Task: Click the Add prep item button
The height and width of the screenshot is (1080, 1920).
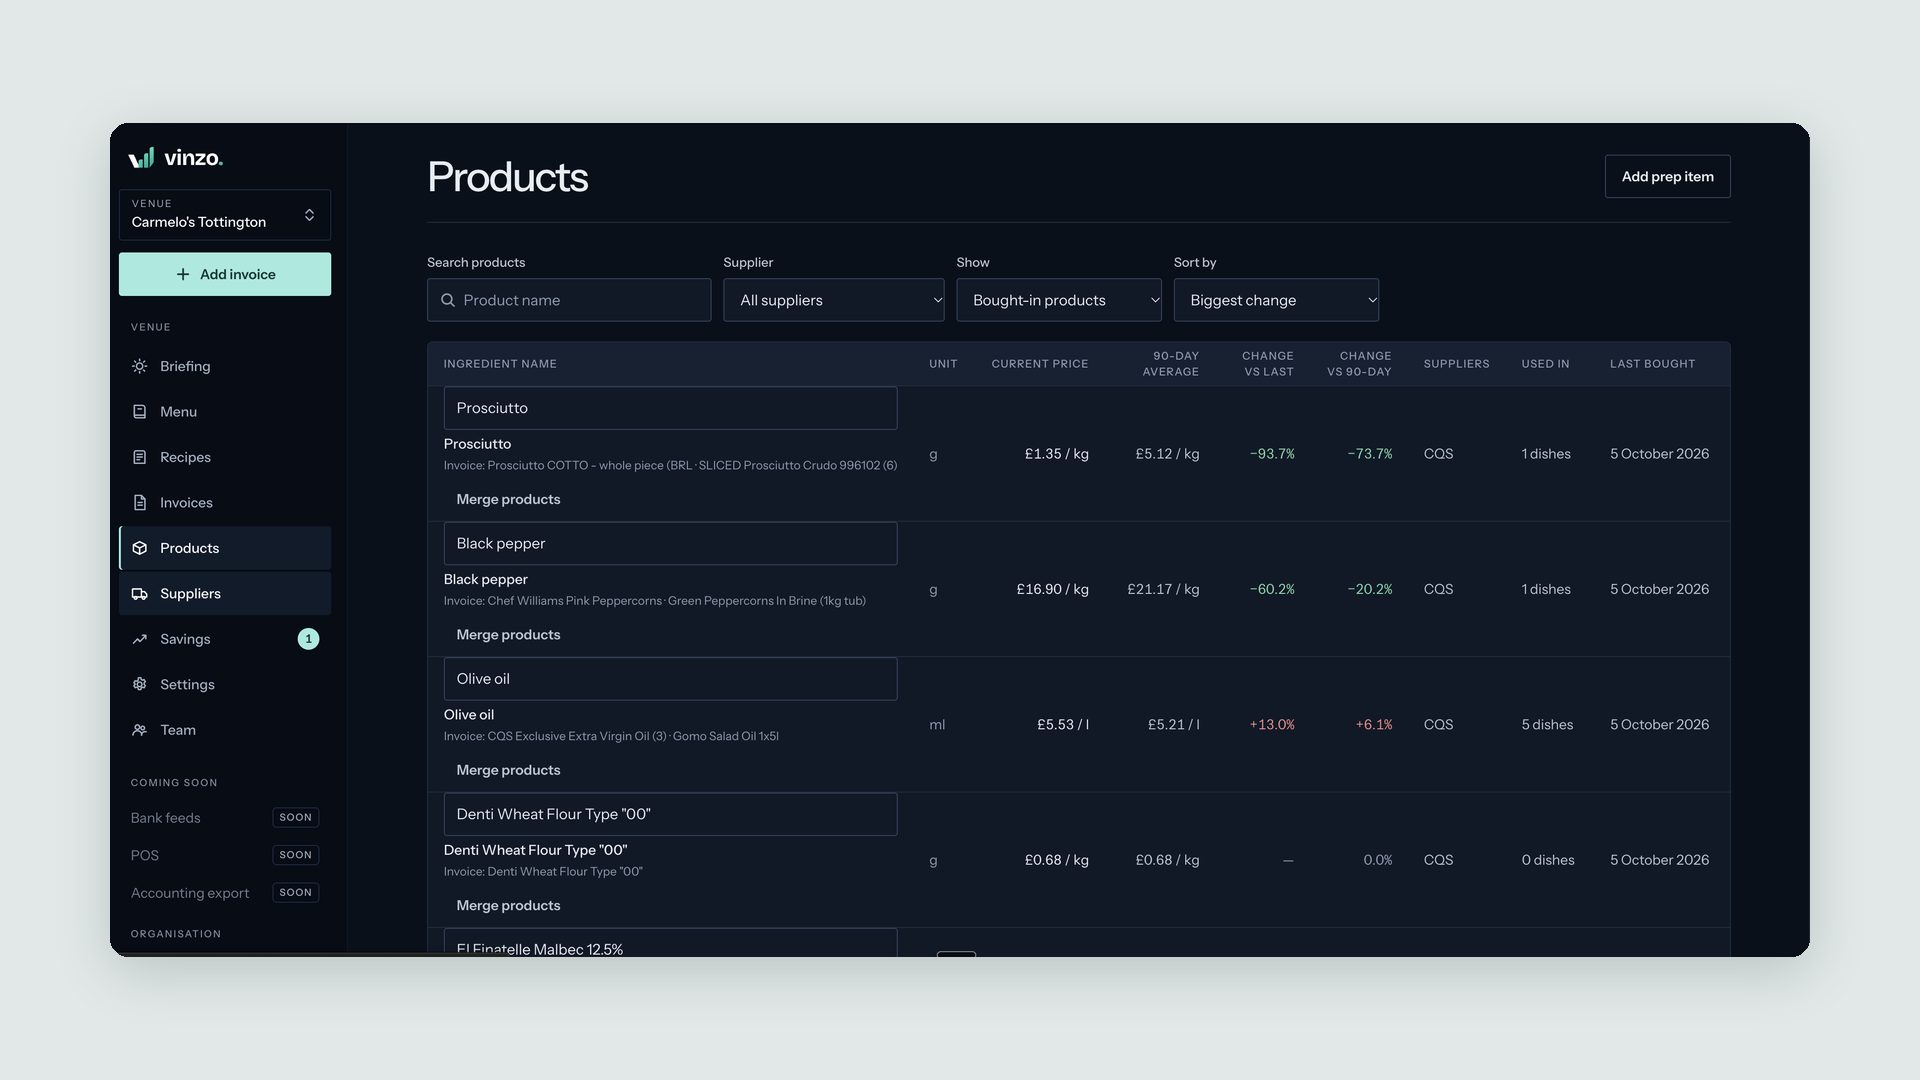Action: pos(1668,176)
